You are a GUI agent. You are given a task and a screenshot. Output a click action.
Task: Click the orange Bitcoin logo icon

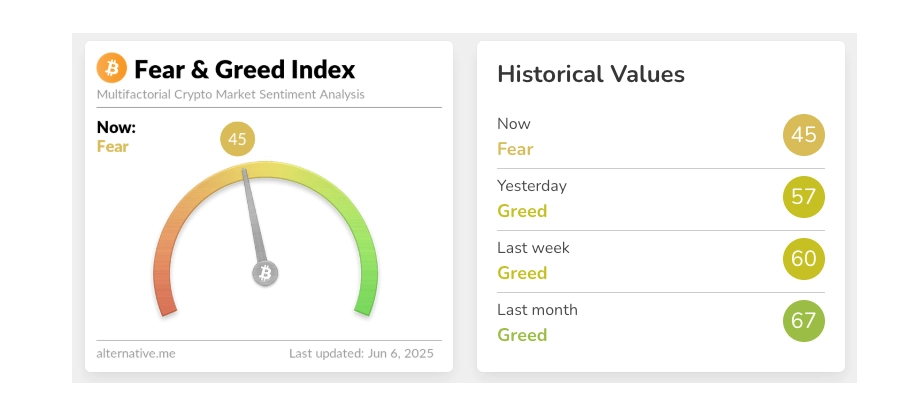click(111, 68)
